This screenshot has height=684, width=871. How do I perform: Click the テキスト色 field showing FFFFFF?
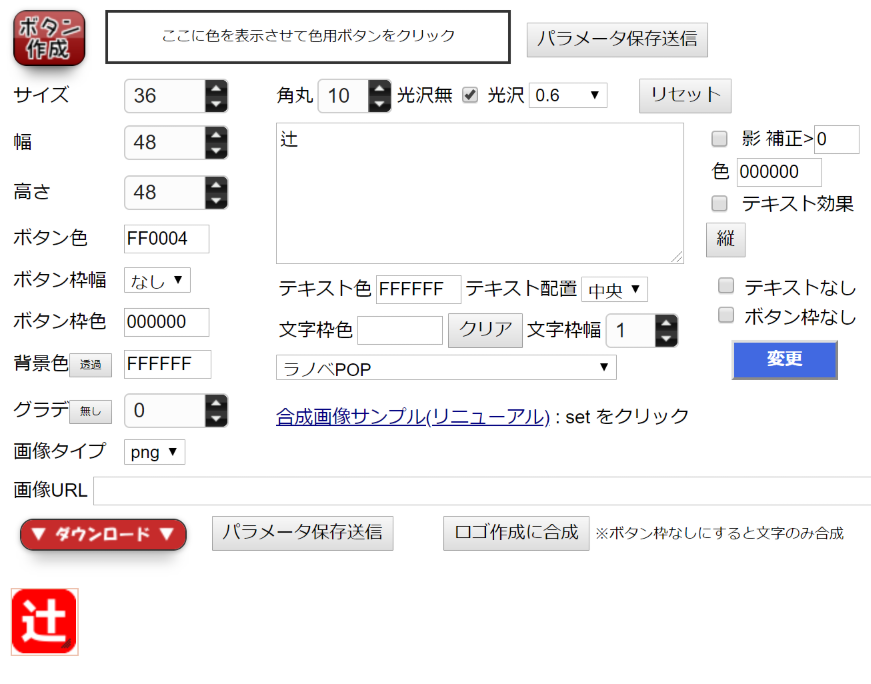[x=418, y=289]
